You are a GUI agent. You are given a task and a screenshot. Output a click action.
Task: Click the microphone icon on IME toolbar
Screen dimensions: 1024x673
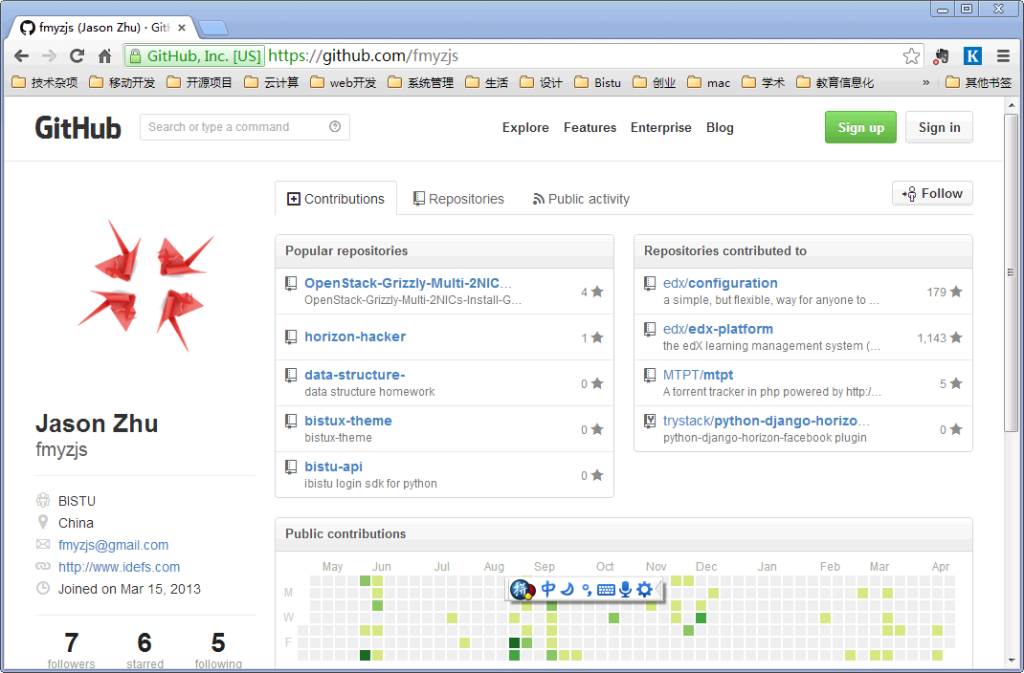pyautogui.click(x=625, y=590)
